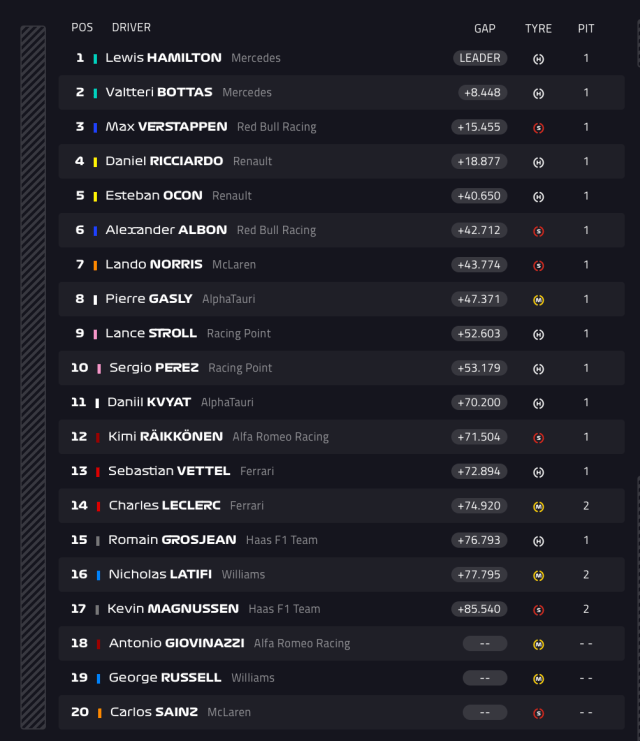Click the LEADER gap badge
This screenshot has height=741, width=640.
pos(480,58)
